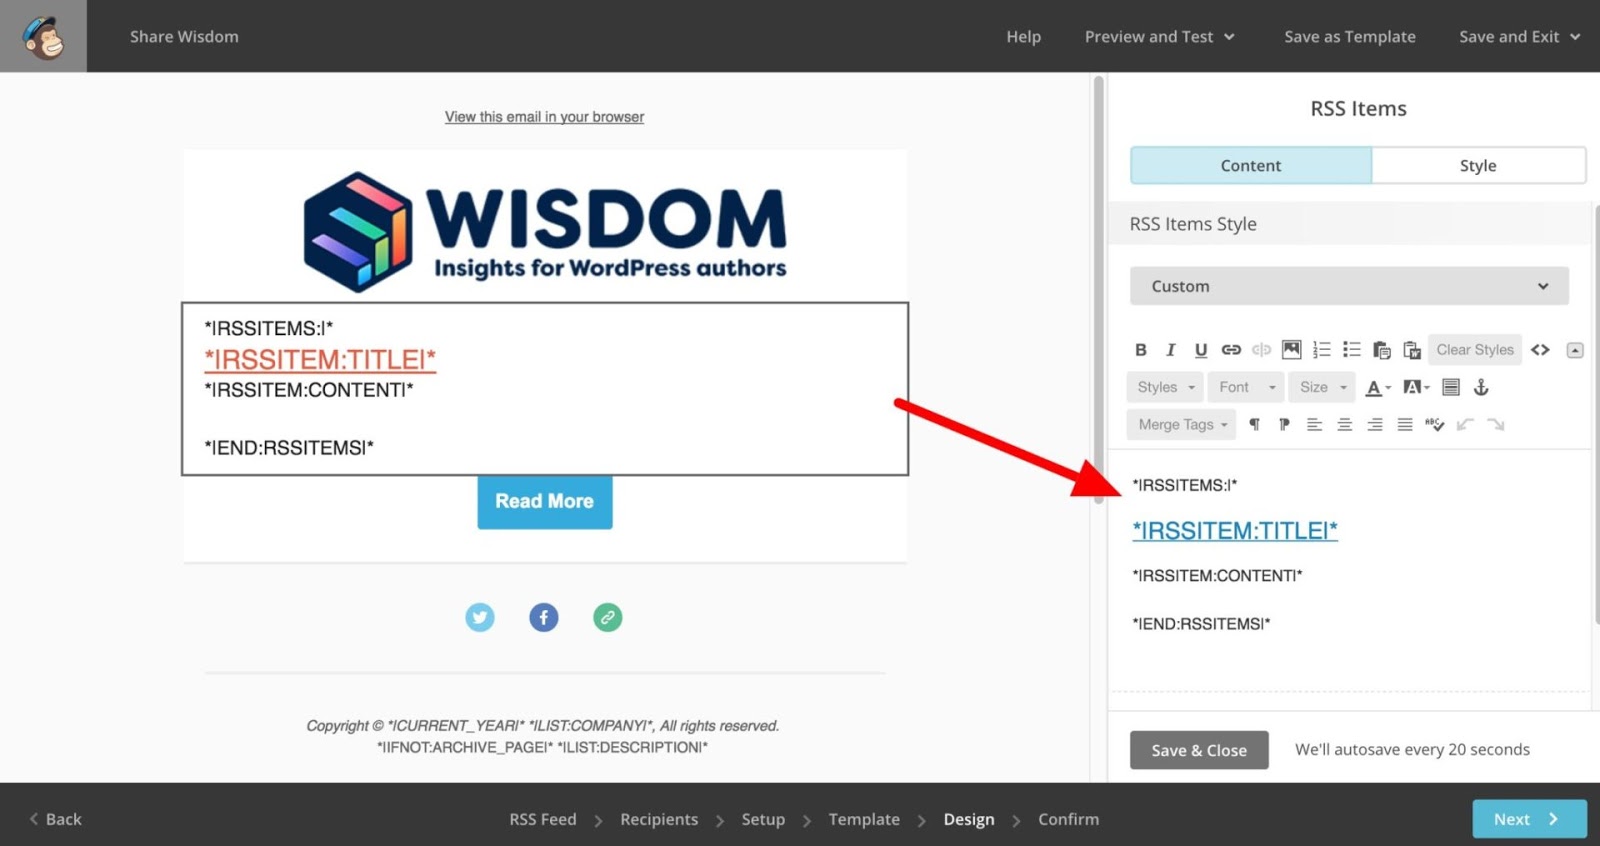Open the source code view icon
The height and width of the screenshot is (846, 1600).
tap(1540, 350)
